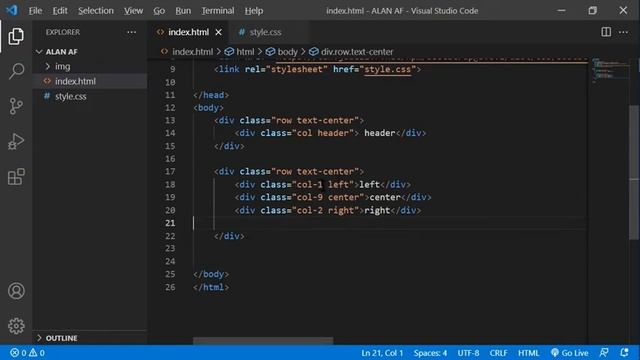
Task: Click Ln 21, Col 1 in status bar
Action: (x=382, y=353)
